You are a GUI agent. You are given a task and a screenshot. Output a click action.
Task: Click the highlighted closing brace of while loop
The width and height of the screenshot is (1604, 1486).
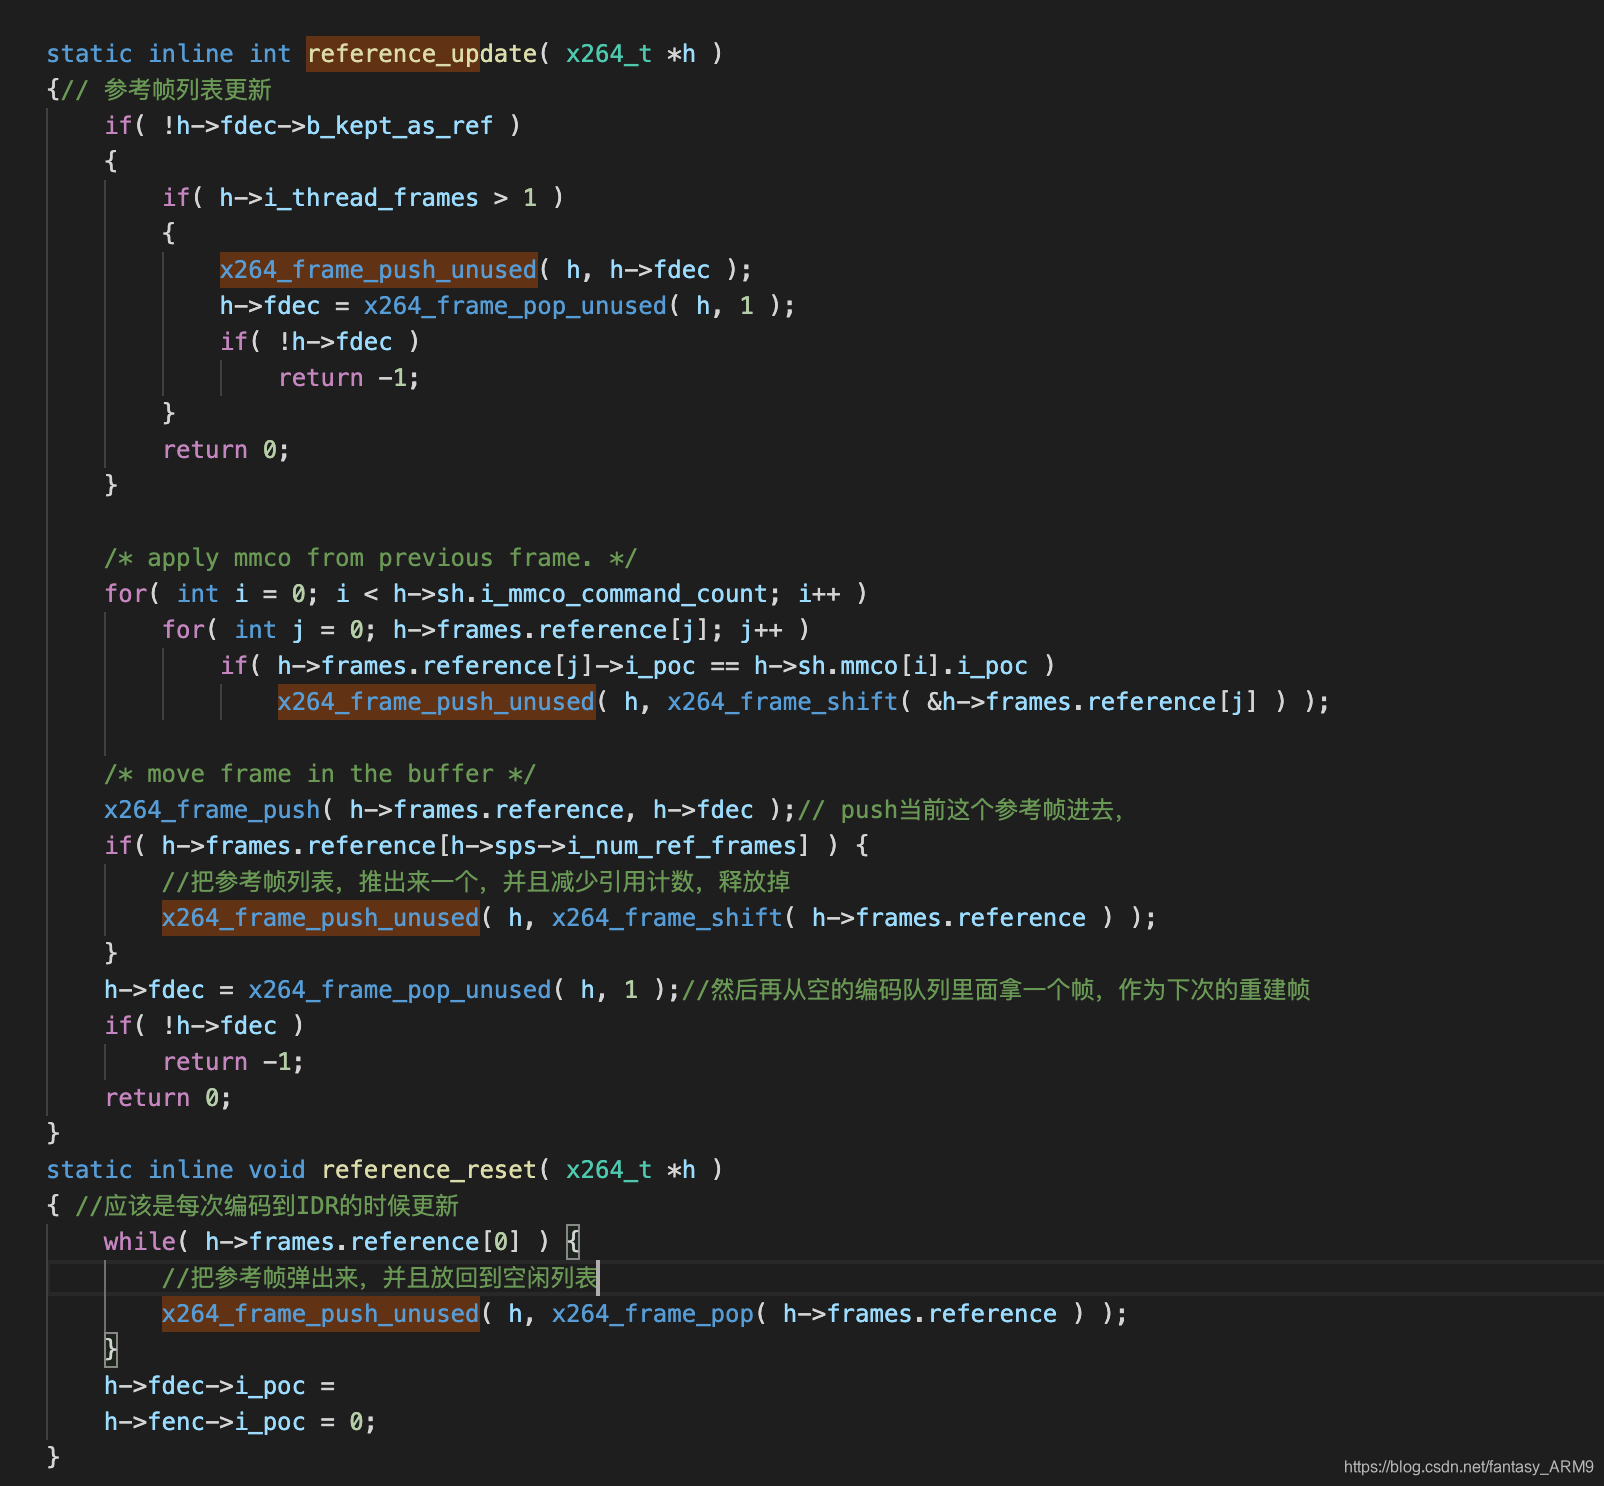pos(111,1350)
